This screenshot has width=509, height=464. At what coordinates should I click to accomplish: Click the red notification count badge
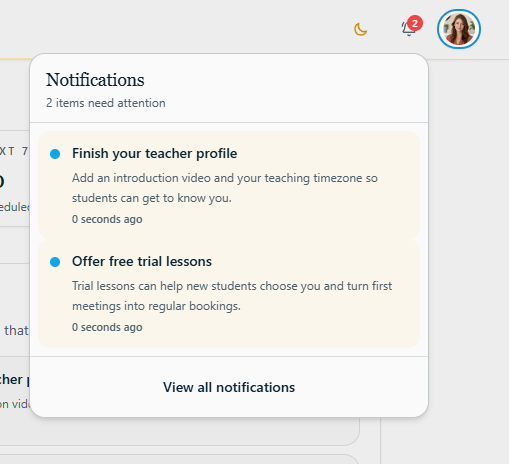(x=415, y=23)
